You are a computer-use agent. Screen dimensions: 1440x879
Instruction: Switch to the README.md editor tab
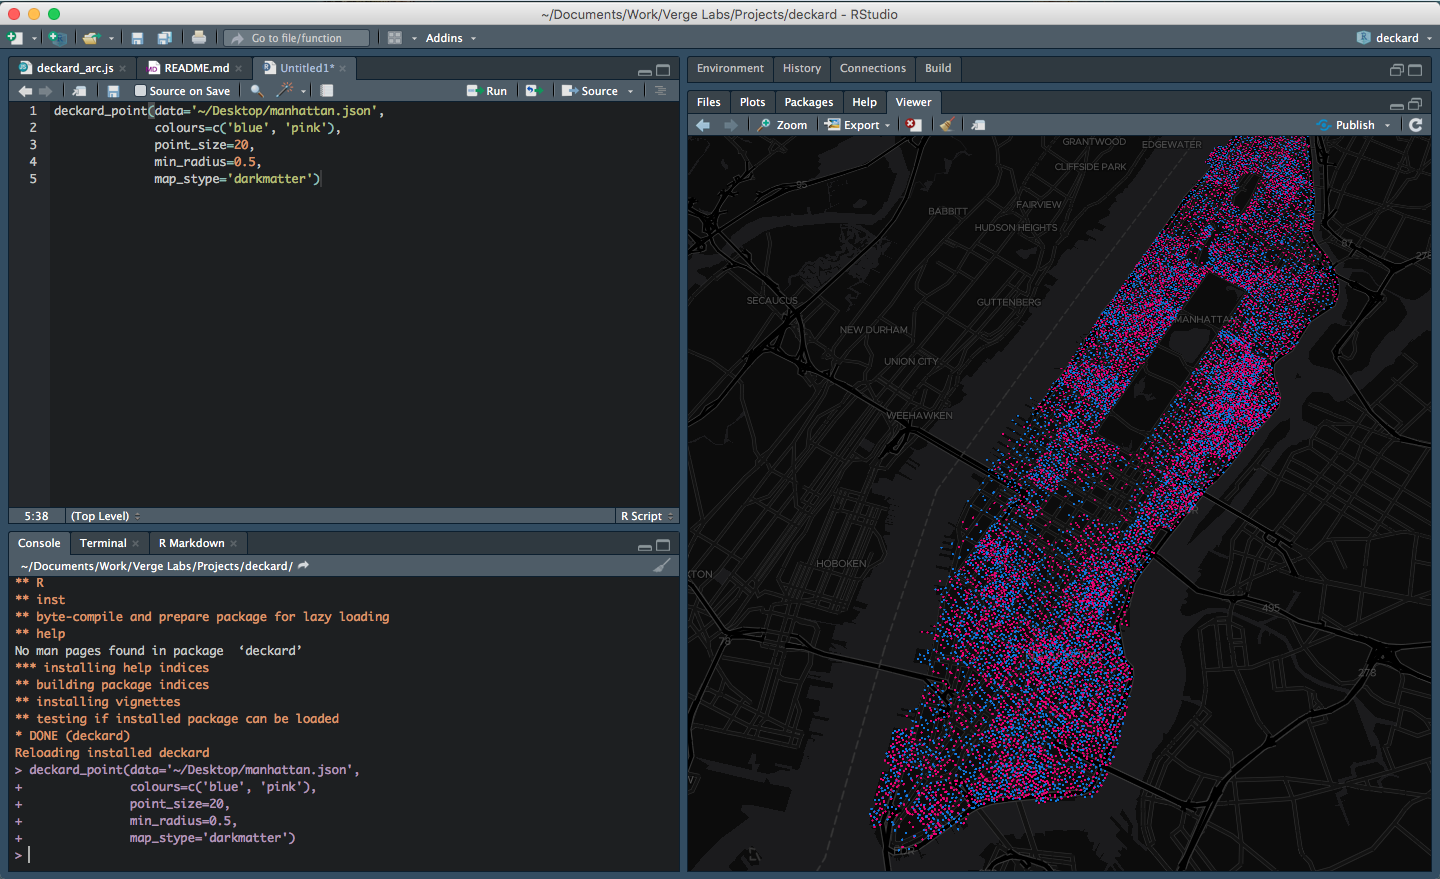click(x=196, y=68)
